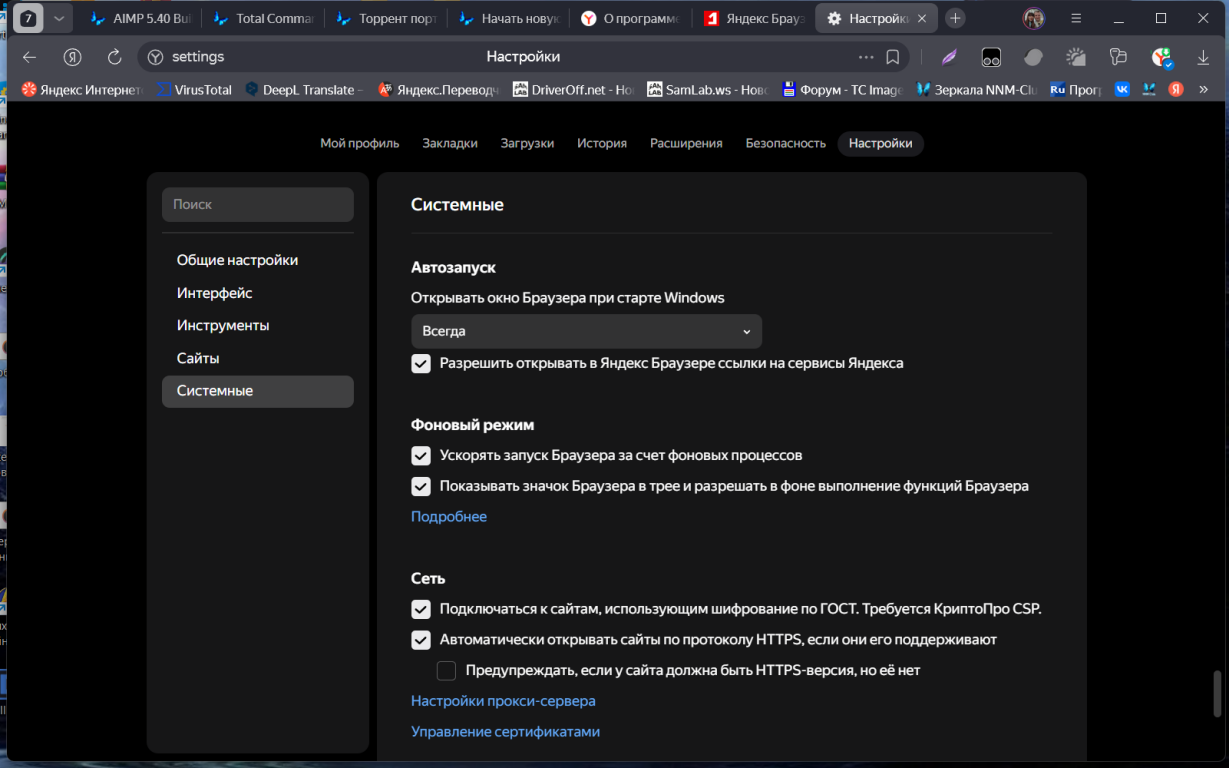Bookmark this page via address bar icon

893,57
